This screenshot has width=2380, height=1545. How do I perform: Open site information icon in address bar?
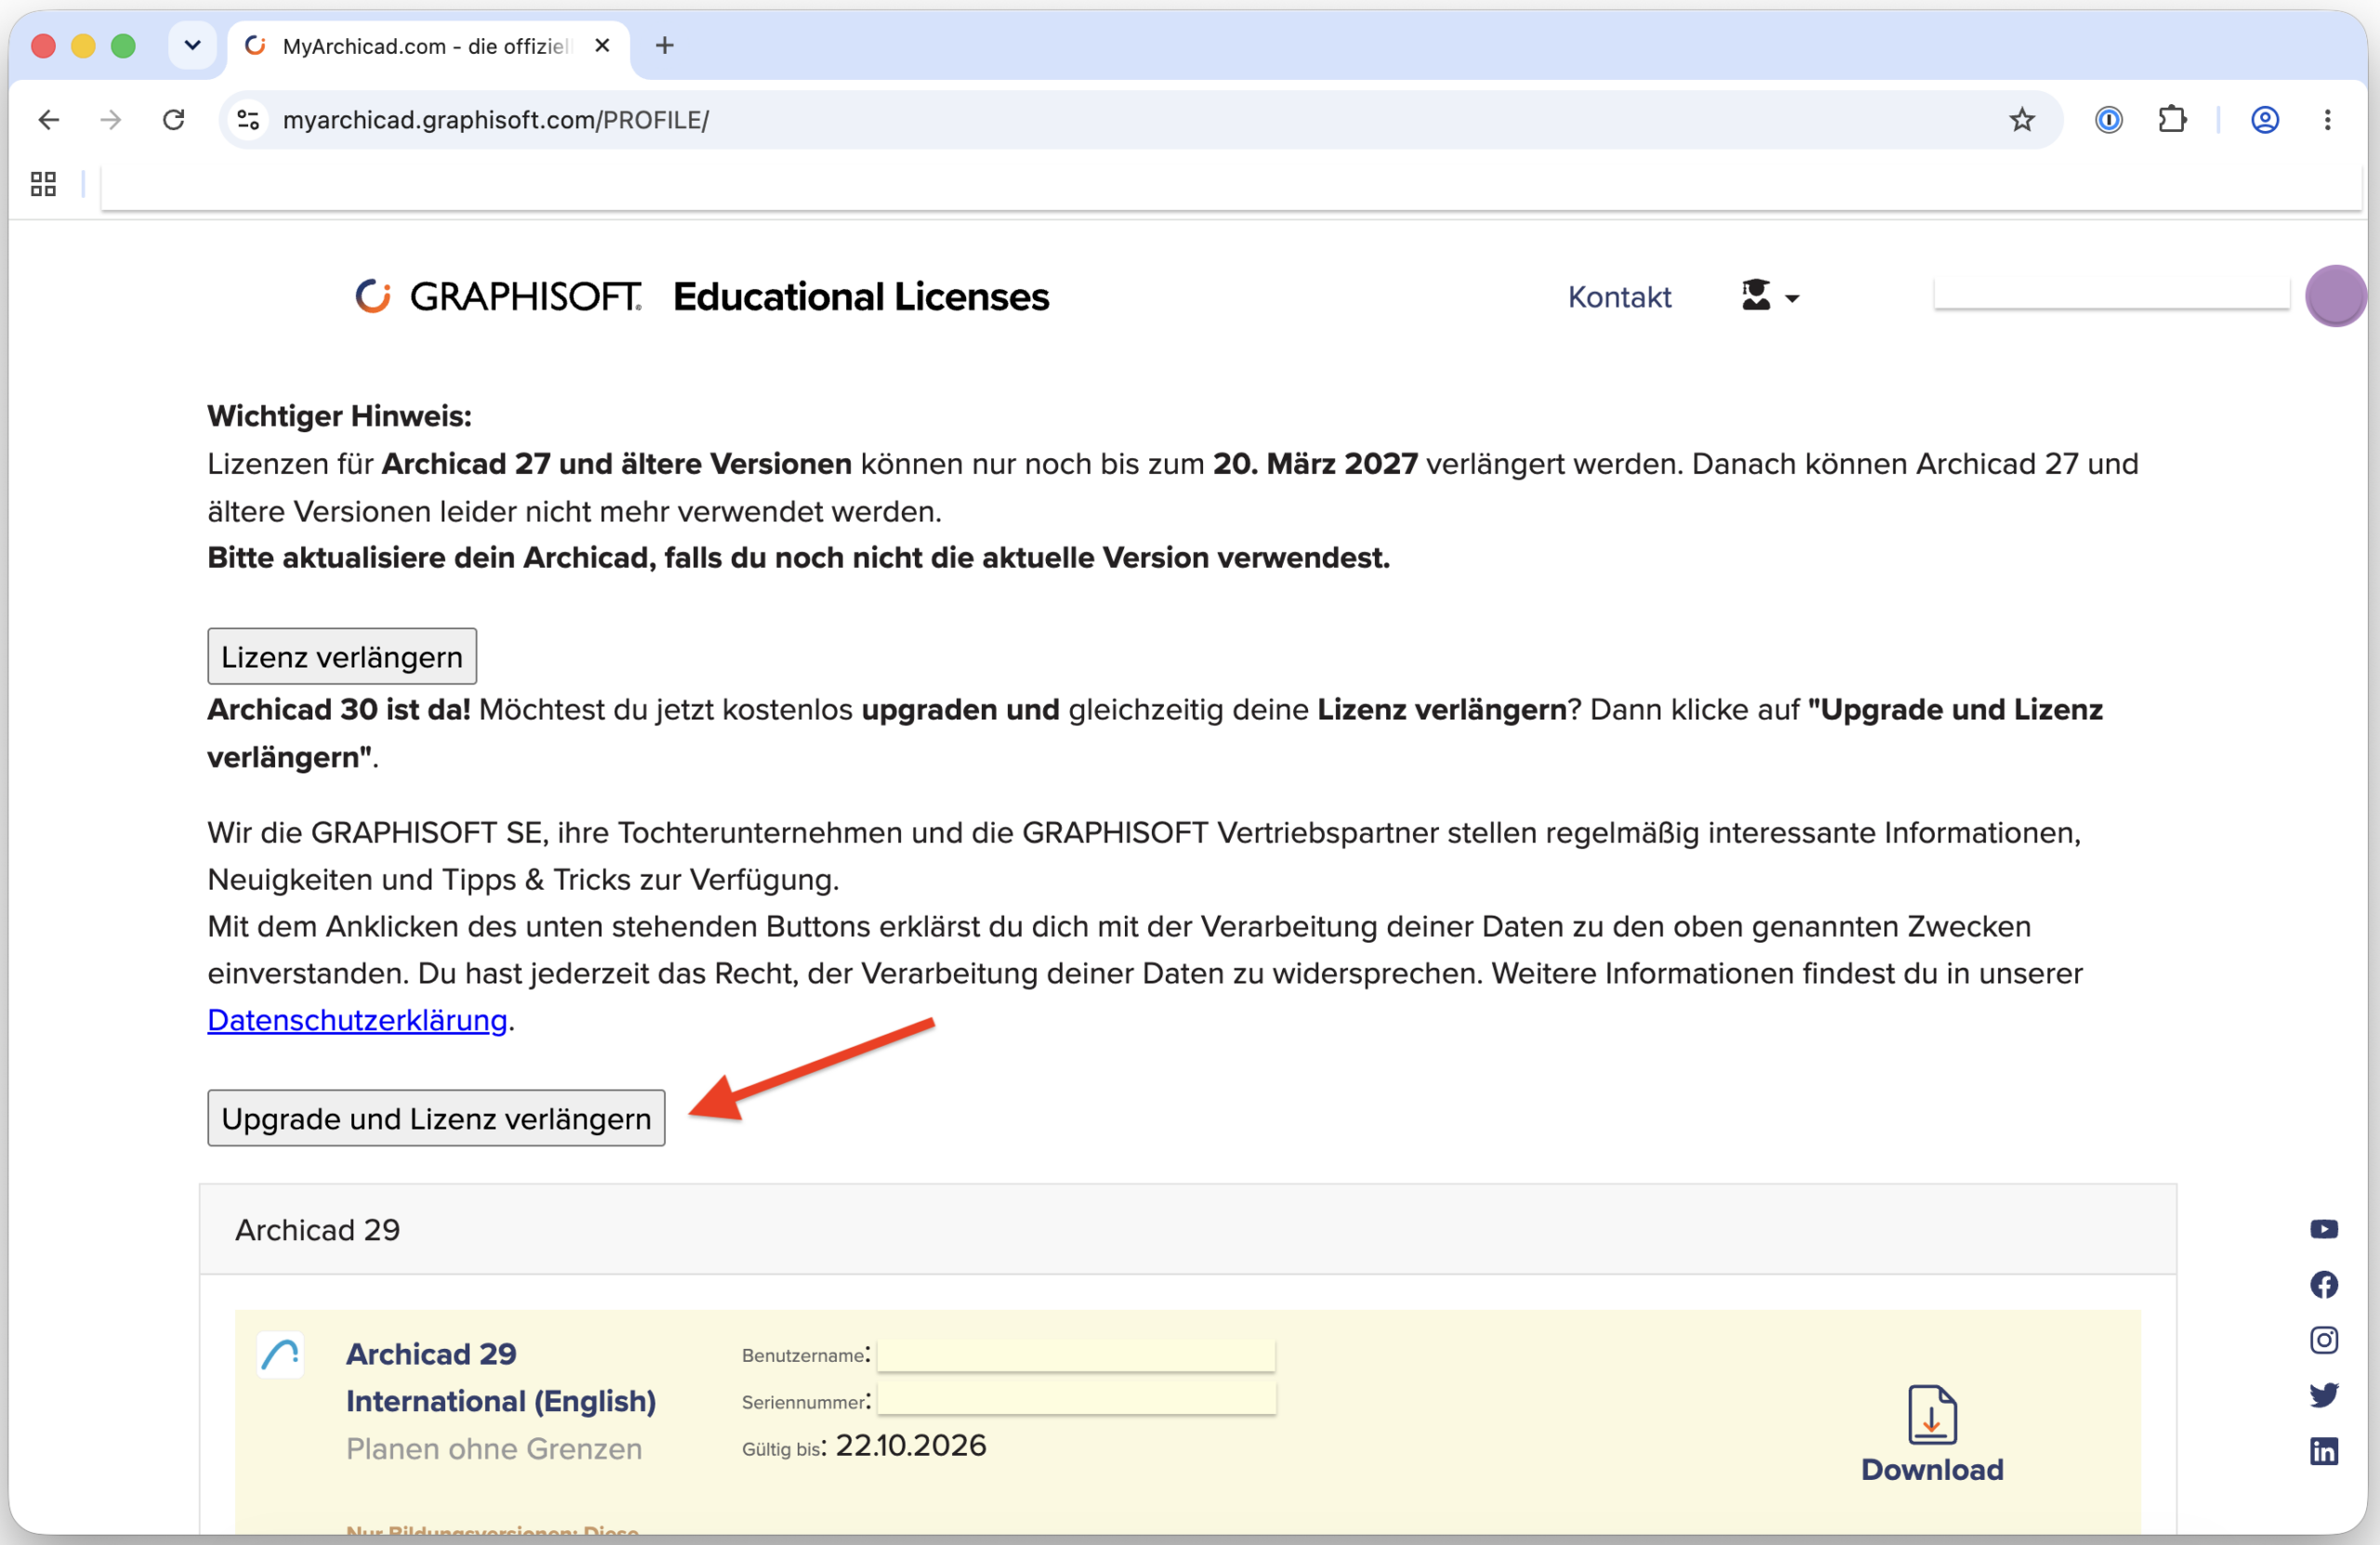click(x=248, y=120)
